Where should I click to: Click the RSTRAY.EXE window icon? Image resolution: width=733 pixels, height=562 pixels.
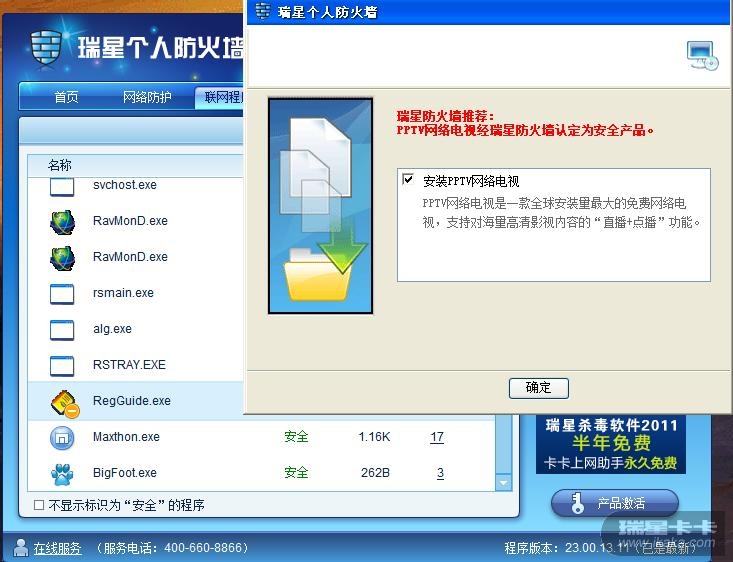62,366
